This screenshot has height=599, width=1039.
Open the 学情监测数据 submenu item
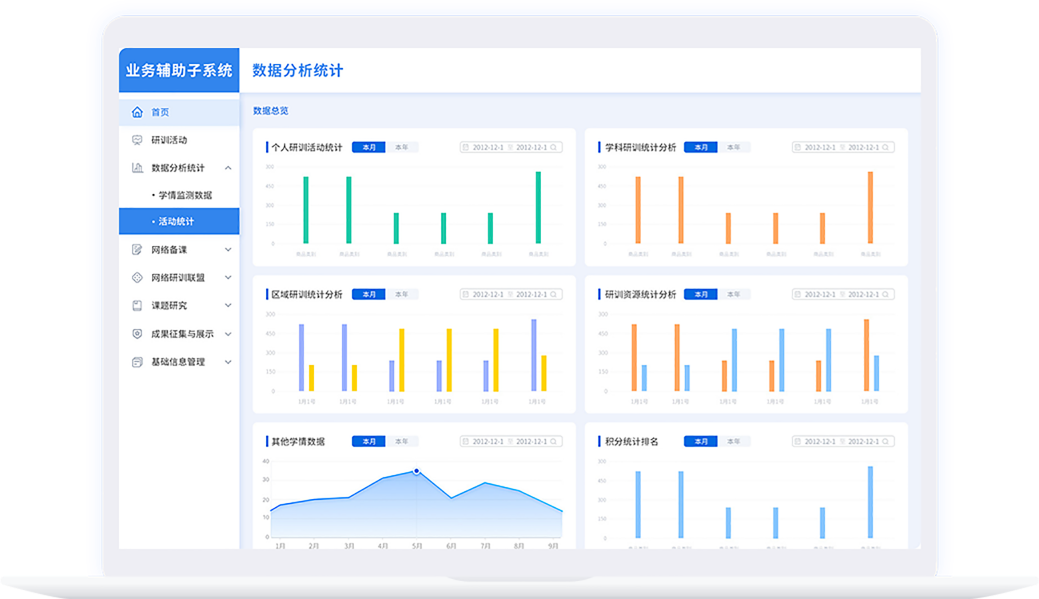[185, 195]
